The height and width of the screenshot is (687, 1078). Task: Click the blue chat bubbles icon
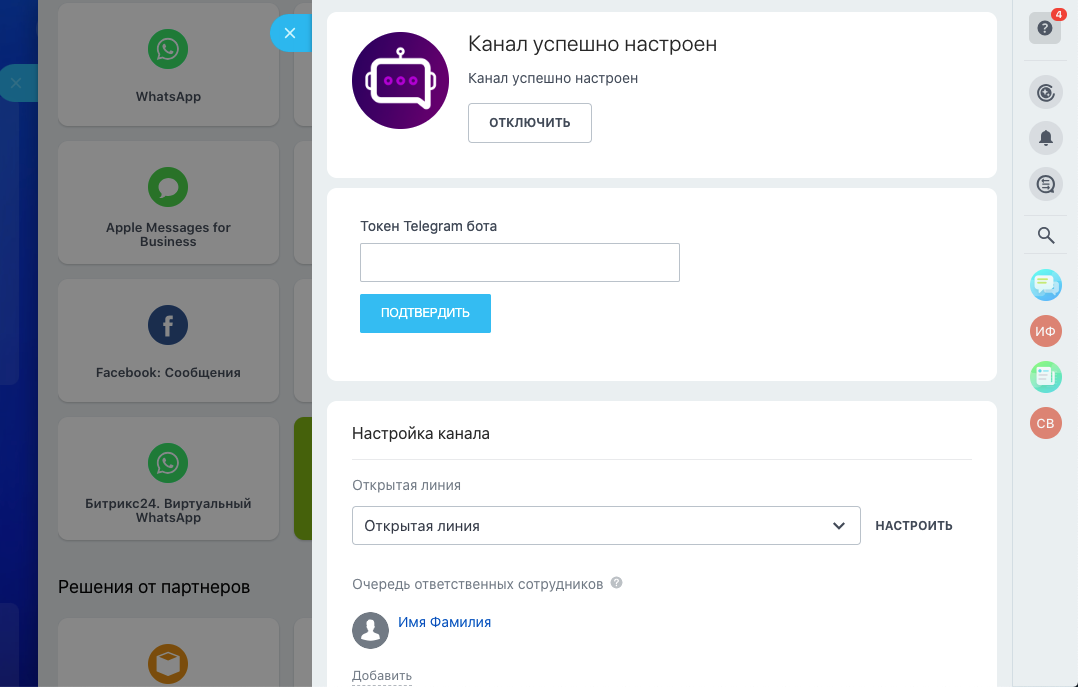[1046, 285]
